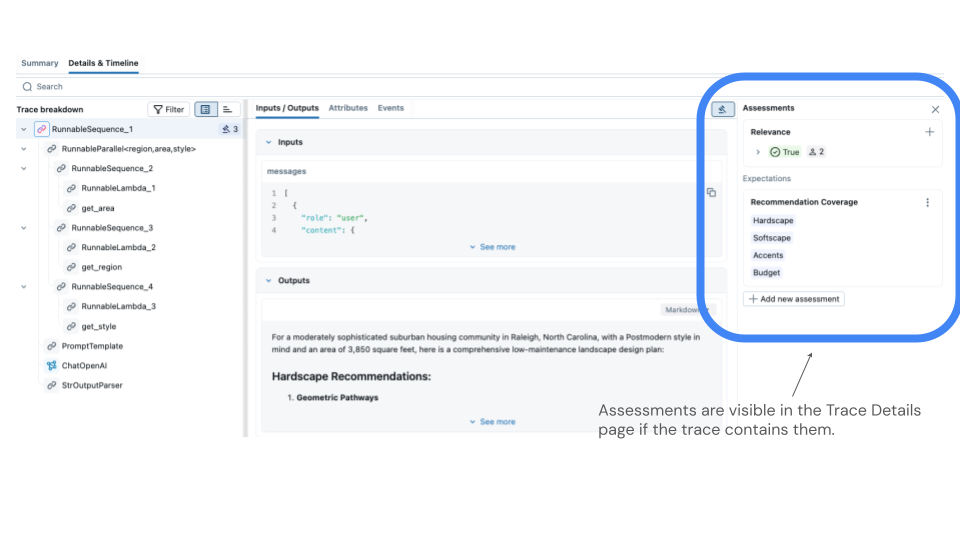Viewport: 960px width, 540px height.
Task: Open the Summary tab
Action: (x=40, y=63)
